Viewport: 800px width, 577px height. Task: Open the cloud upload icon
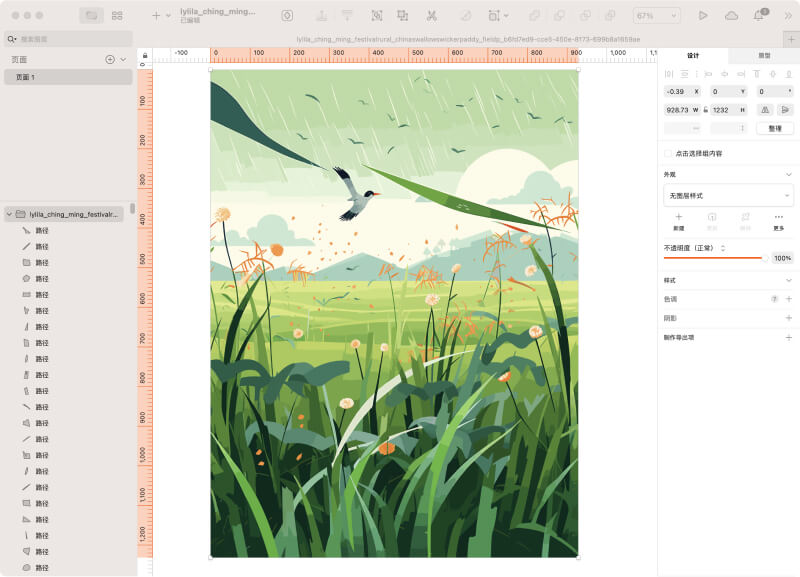tap(731, 16)
